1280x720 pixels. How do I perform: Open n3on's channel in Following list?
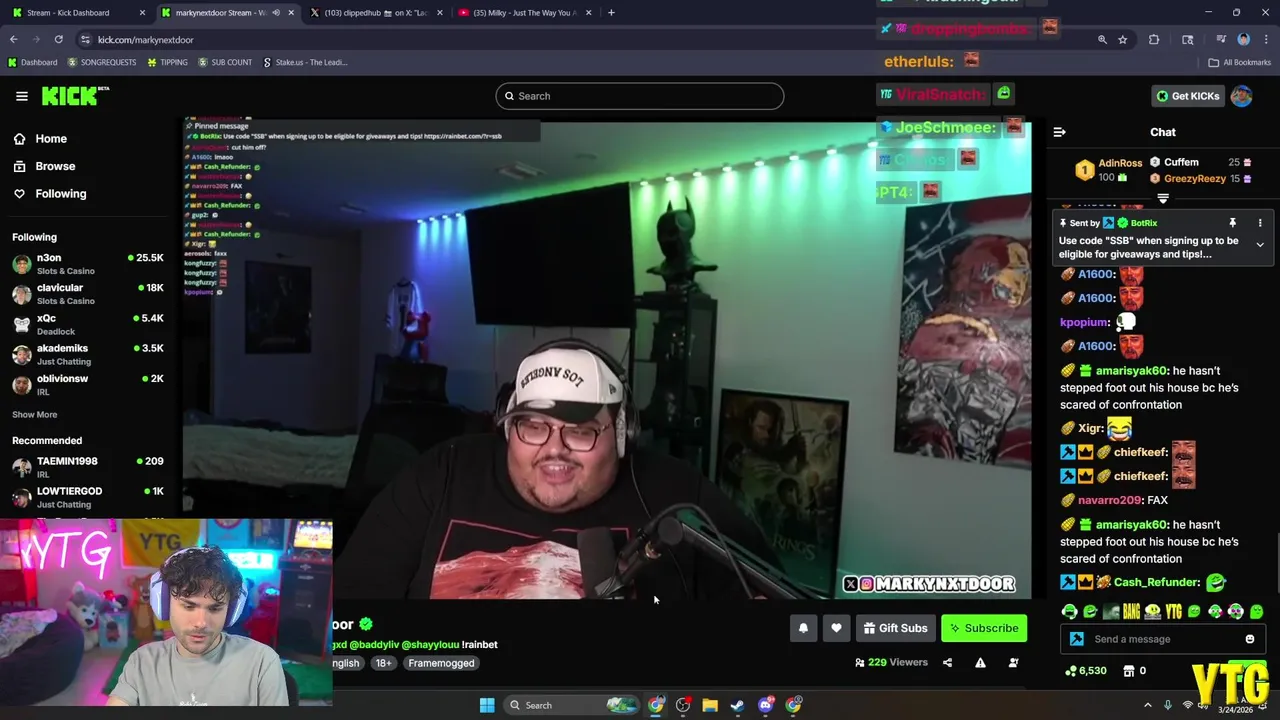pos(88,264)
